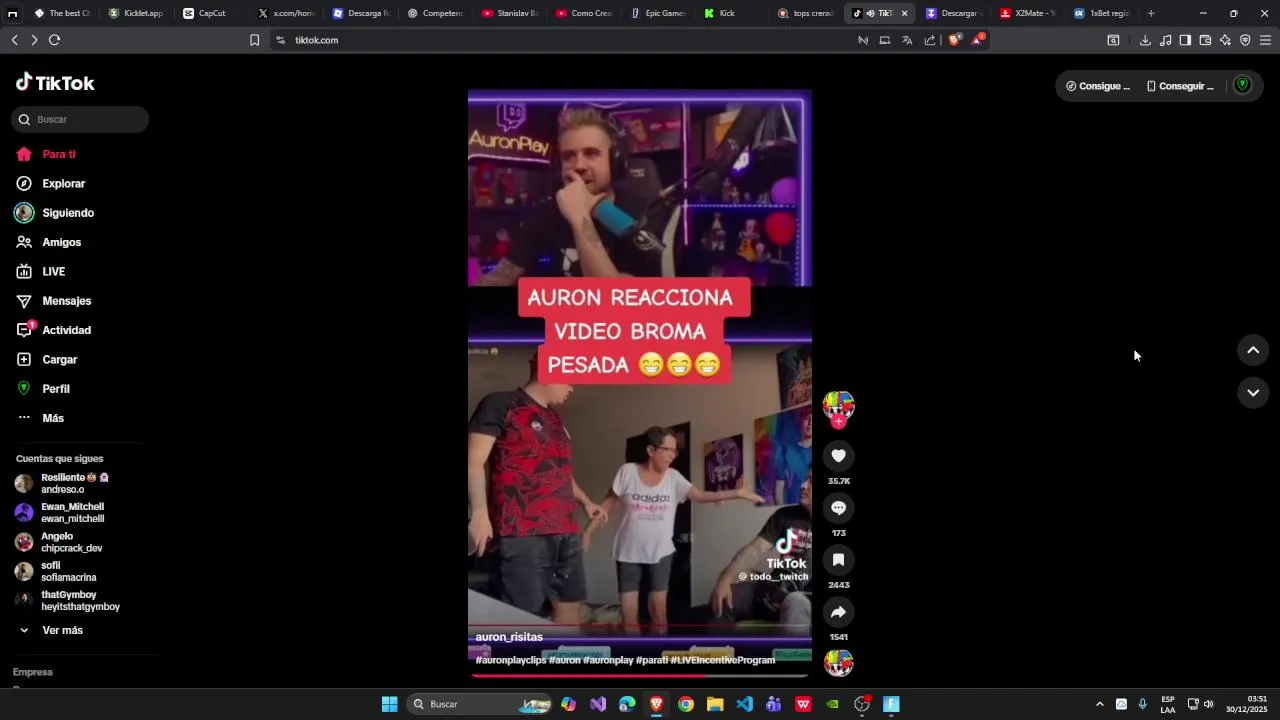1280x720 pixels.
Task: Open the Brave Wallet icon
Action: (x=1205, y=40)
